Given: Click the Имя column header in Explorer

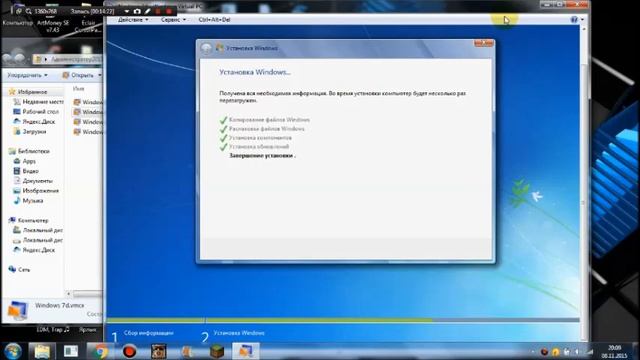Looking at the screenshot, I should pyautogui.click(x=78, y=89).
